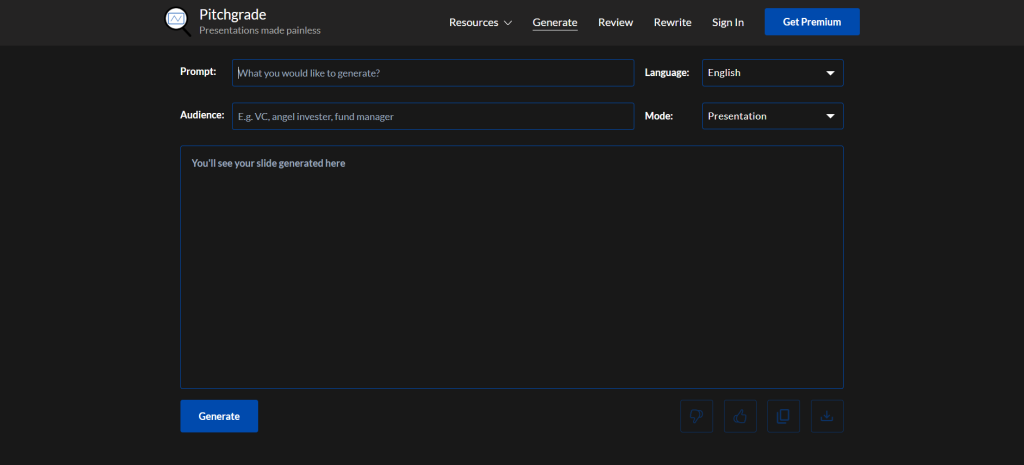Download the generated slide
1024x465 pixels.
(827, 416)
